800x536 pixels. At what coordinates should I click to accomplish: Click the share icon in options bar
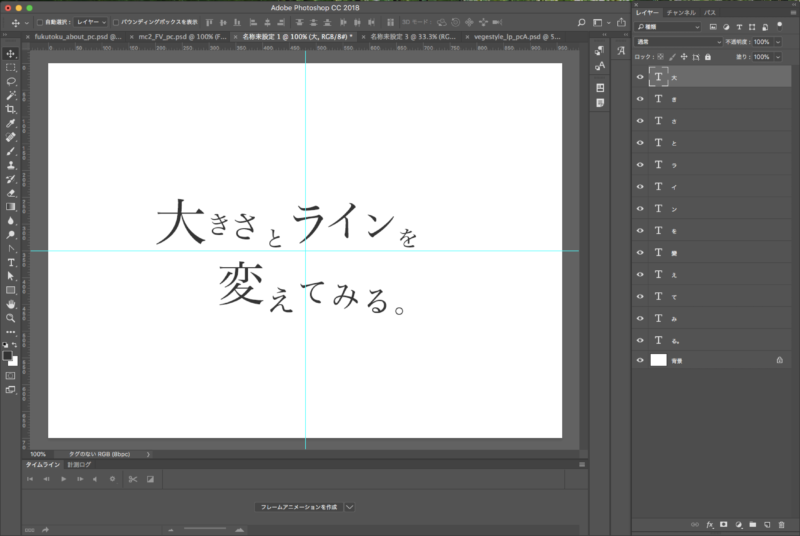pos(621,22)
